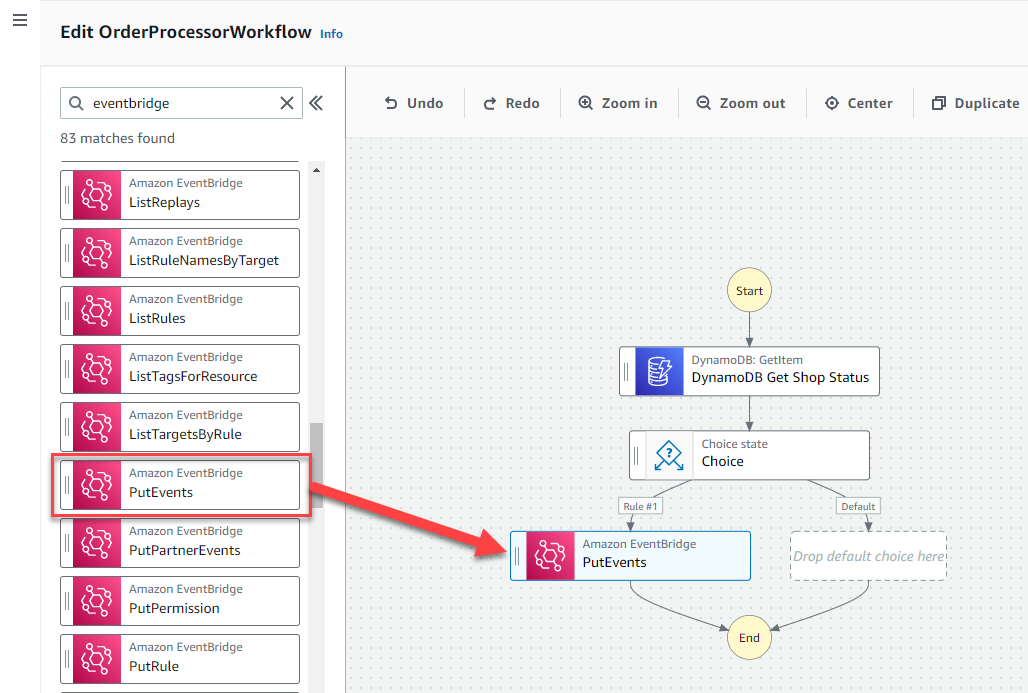Viewport: 1028px width, 693px height.
Task: Select ListReplays EventBridge action
Action: pyautogui.click(x=180, y=195)
